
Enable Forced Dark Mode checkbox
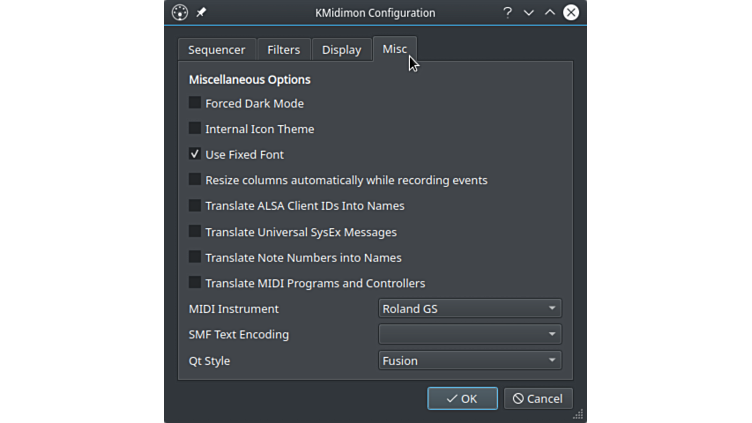[x=195, y=103]
